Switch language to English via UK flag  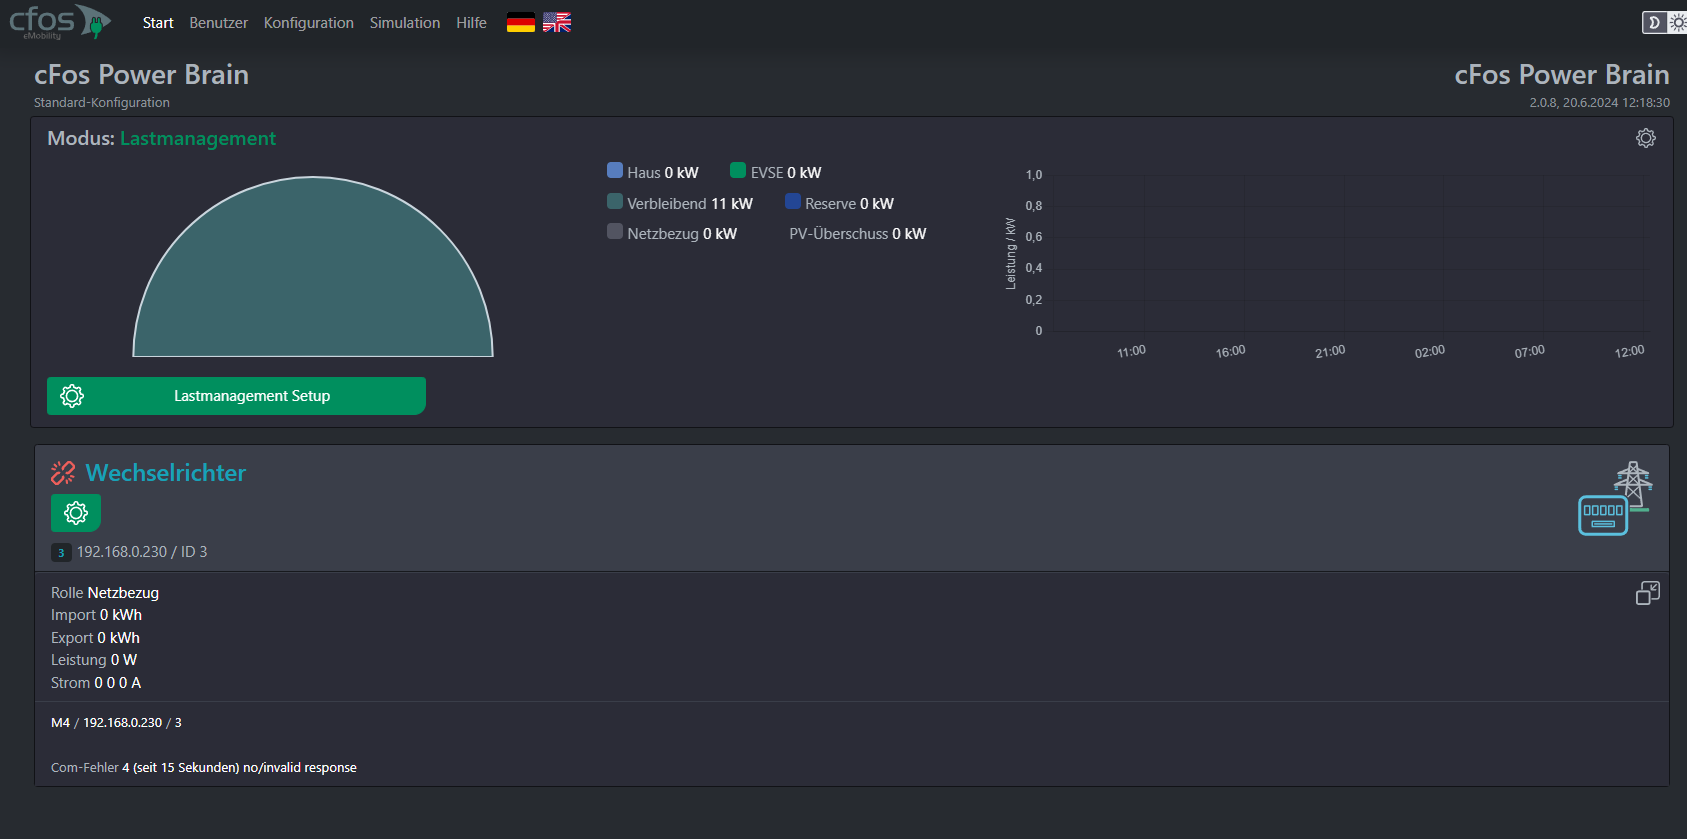(557, 23)
